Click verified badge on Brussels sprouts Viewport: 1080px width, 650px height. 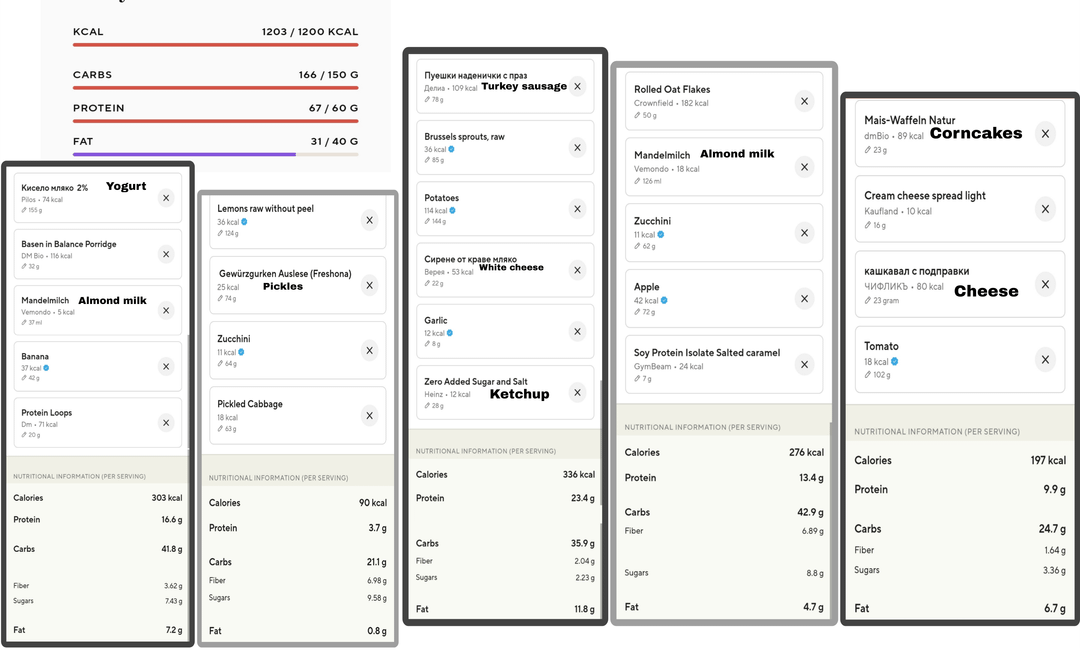452,149
